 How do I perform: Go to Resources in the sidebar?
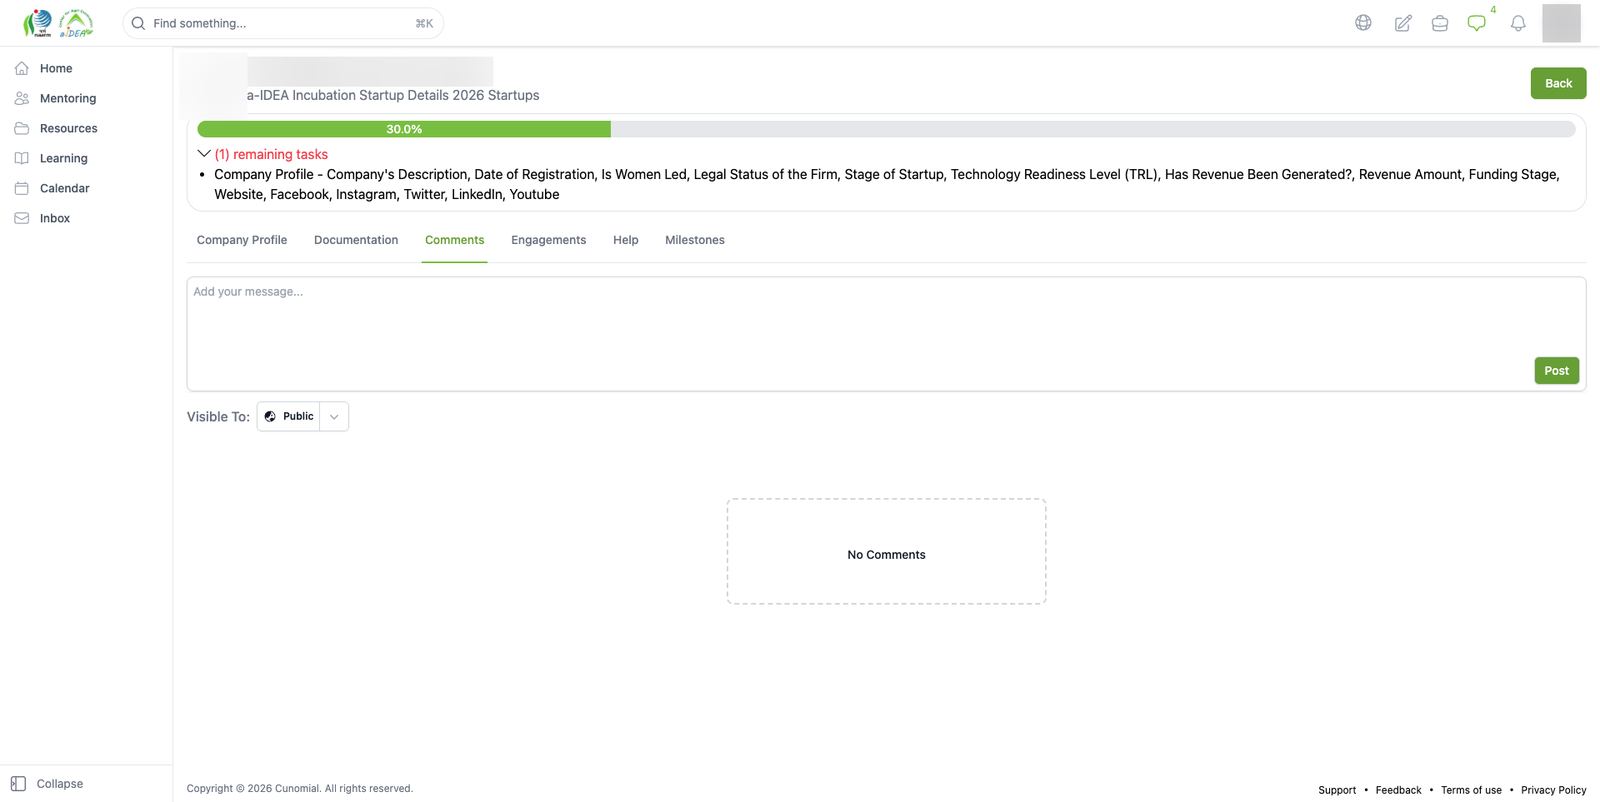[69, 128]
